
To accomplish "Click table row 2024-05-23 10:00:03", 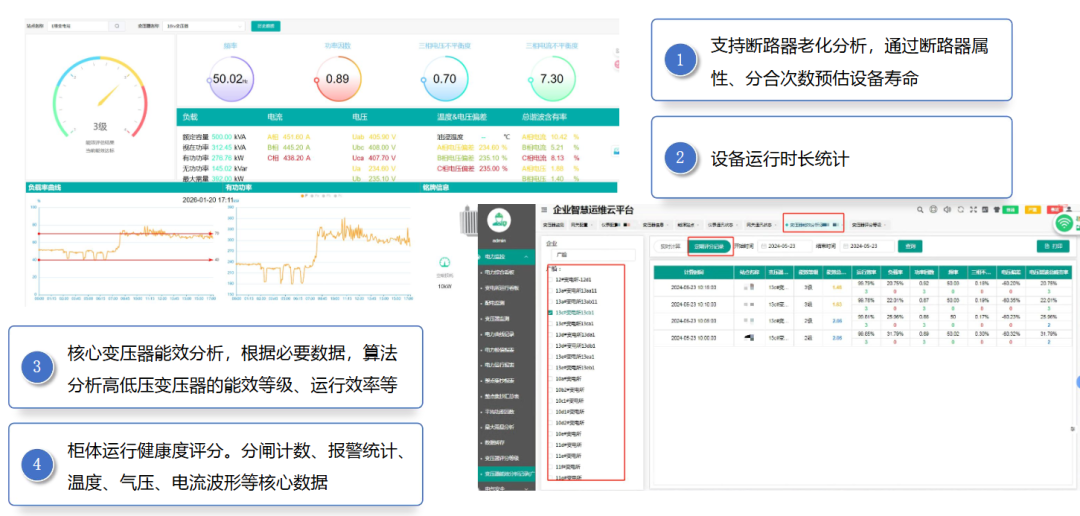I will [861, 338].
